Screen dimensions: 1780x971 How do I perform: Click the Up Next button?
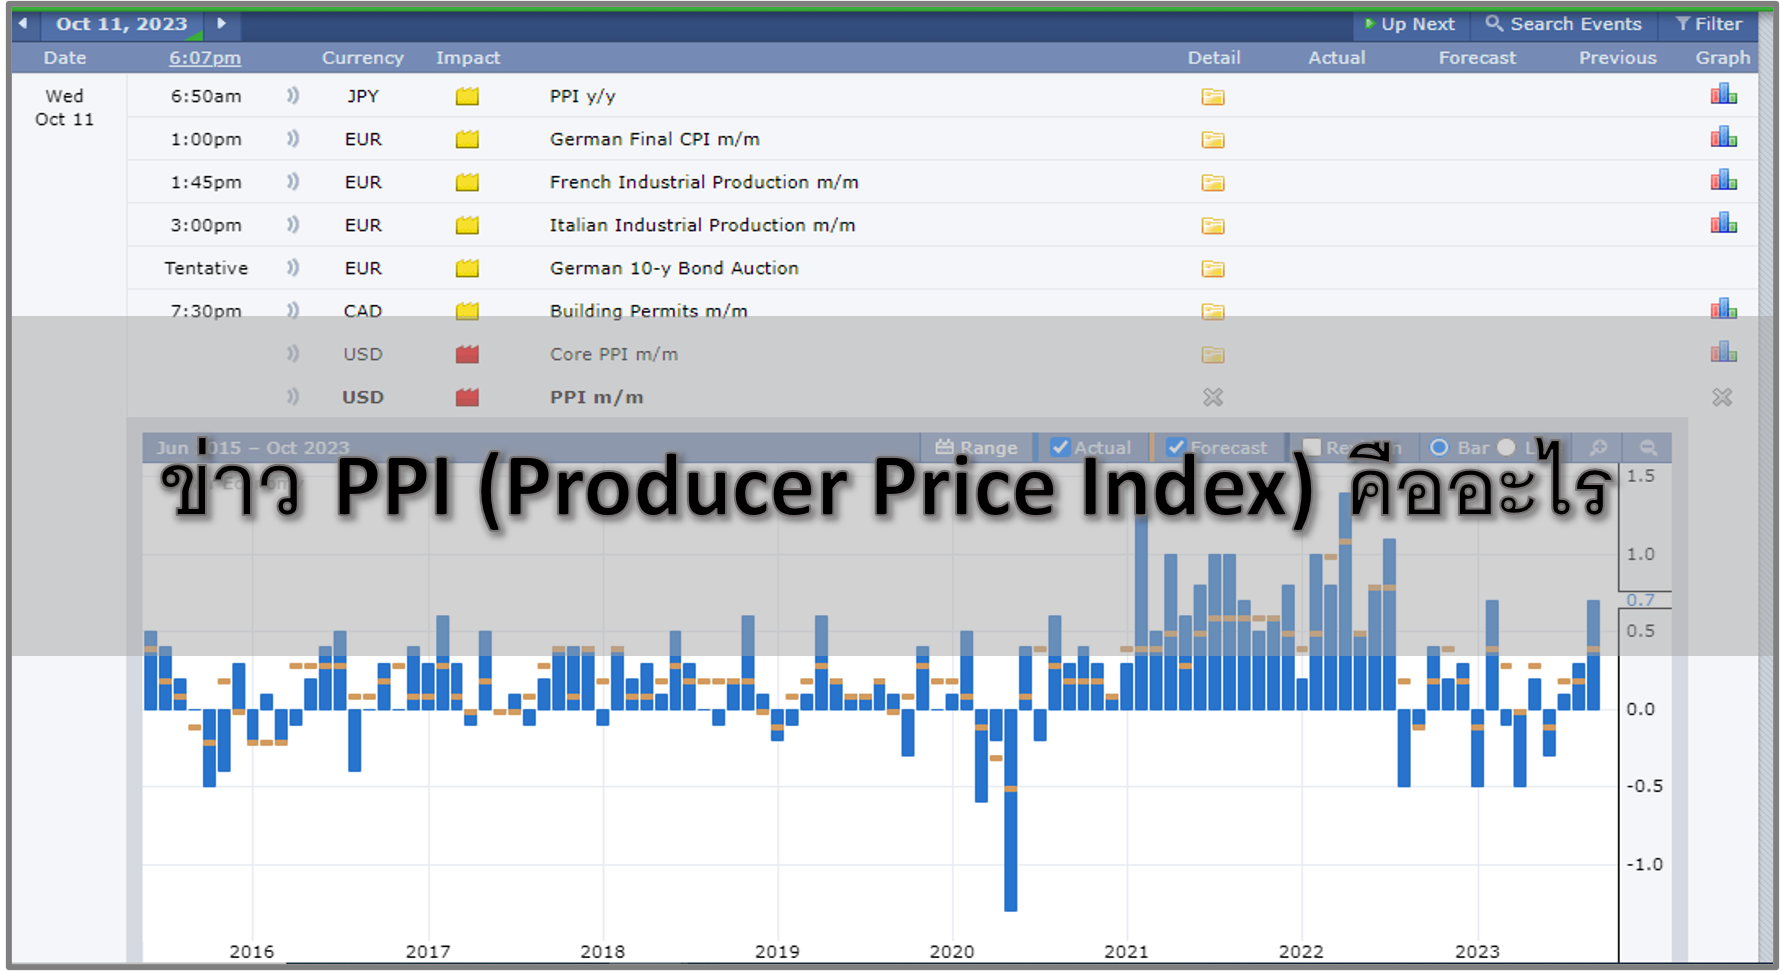coord(1410,23)
